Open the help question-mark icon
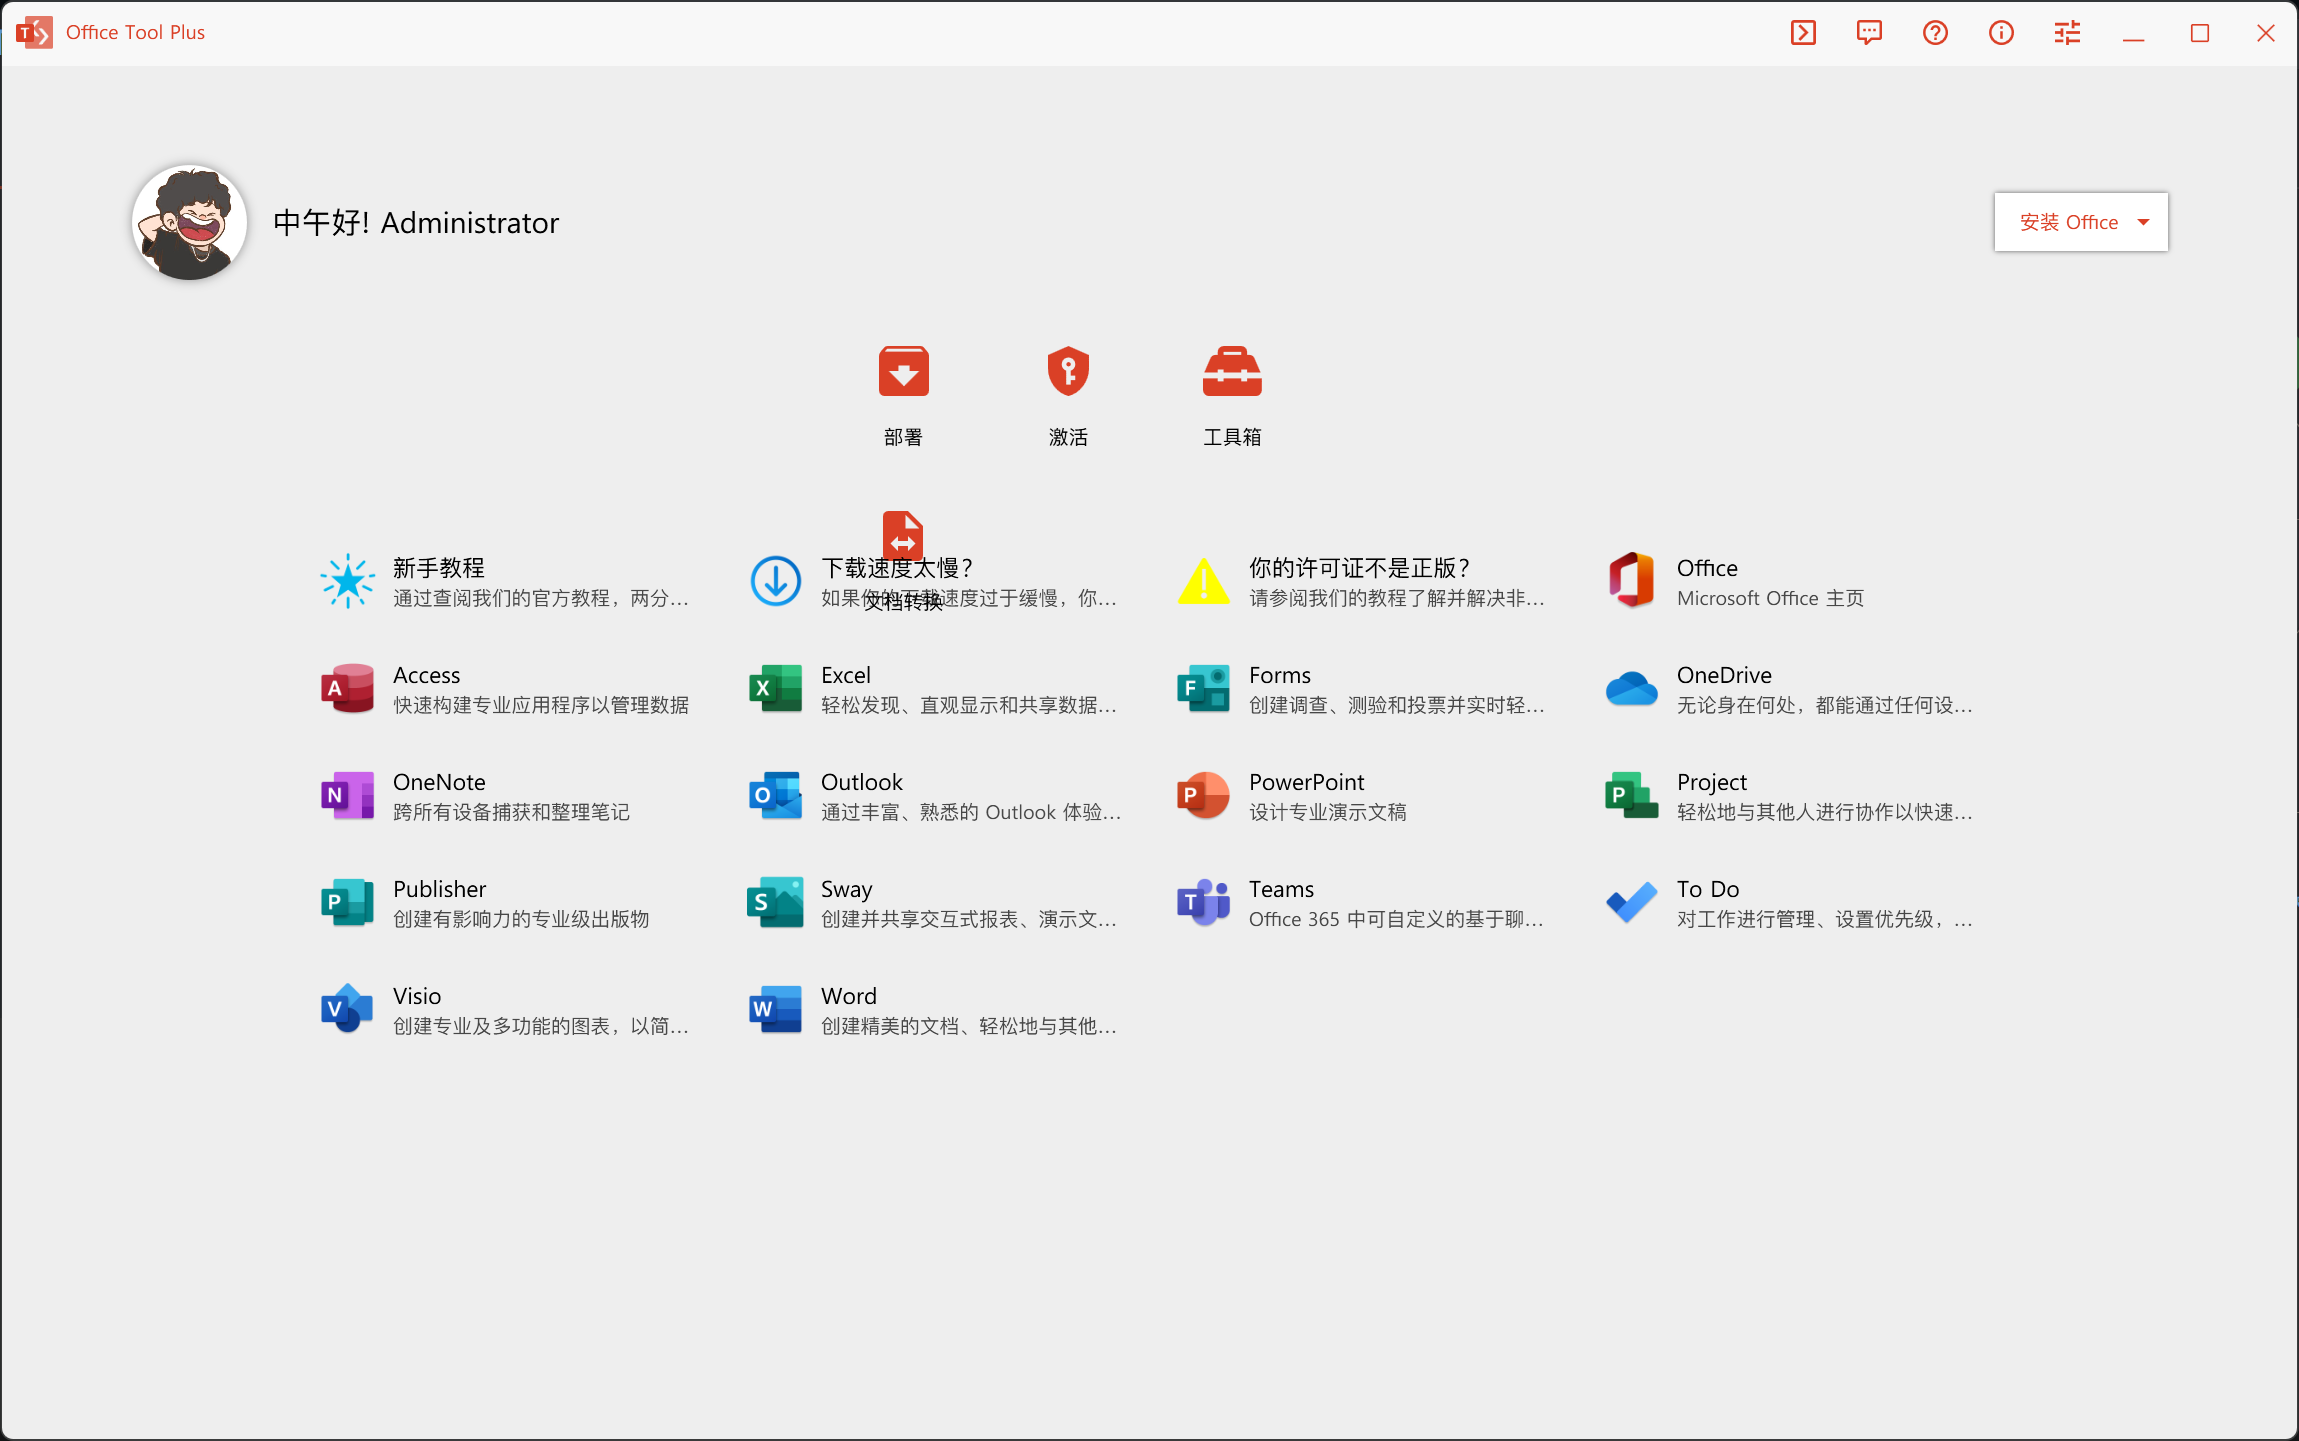The image size is (2299, 1441). click(1935, 32)
